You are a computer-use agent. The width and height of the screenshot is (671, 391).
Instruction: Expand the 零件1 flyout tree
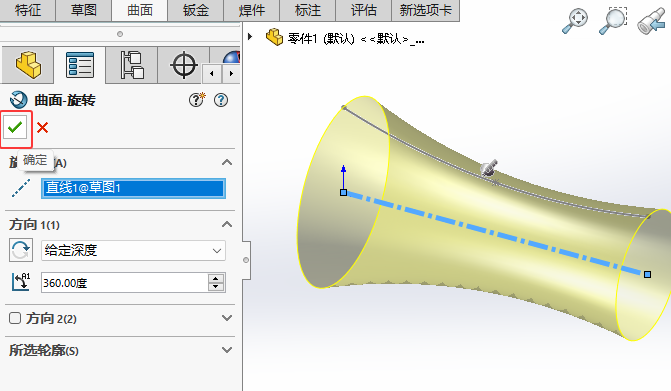(250, 37)
